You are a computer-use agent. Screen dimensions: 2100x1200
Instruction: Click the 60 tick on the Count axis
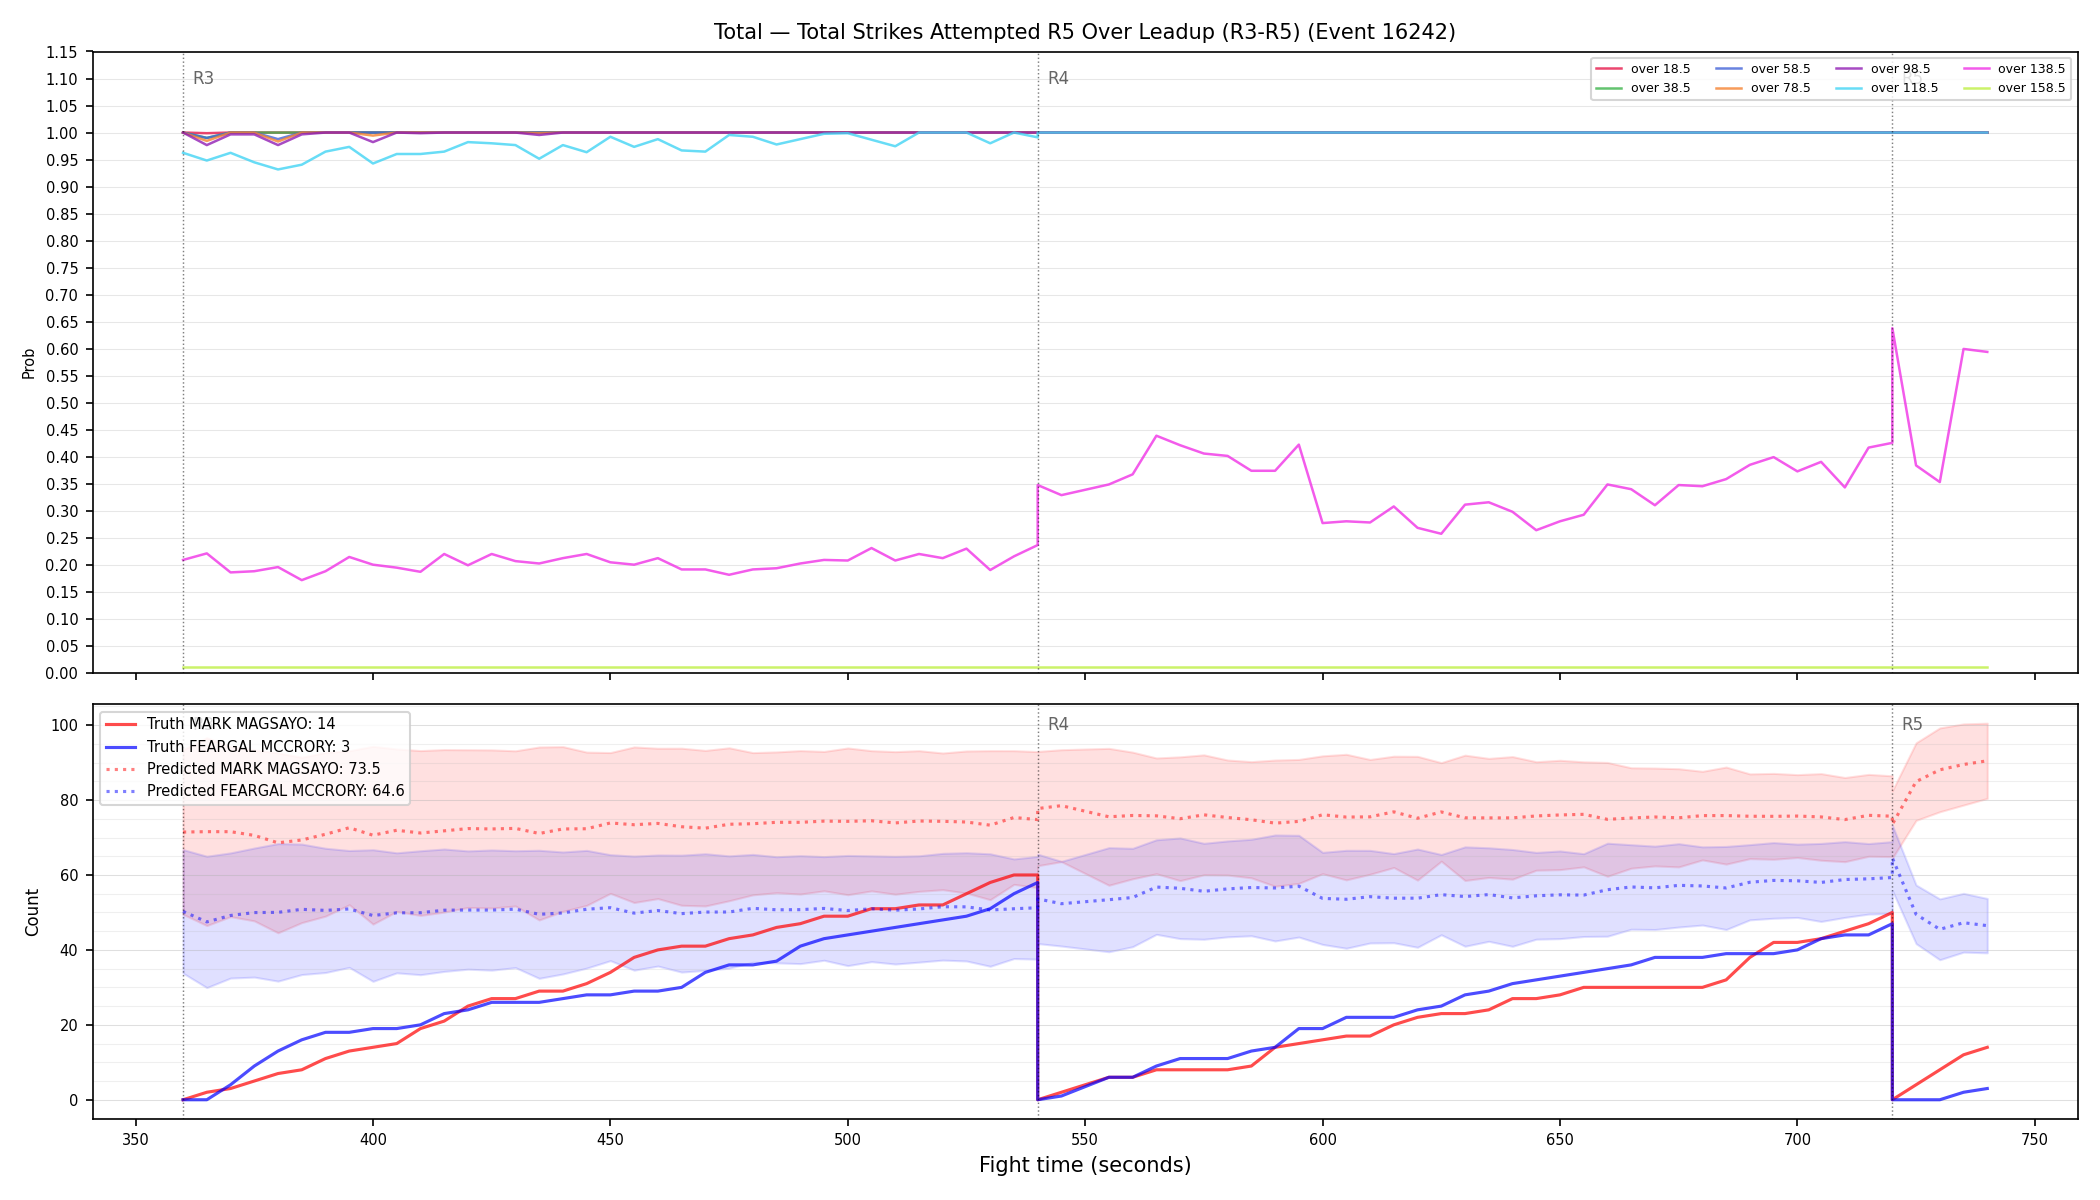[x=70, y=875]
